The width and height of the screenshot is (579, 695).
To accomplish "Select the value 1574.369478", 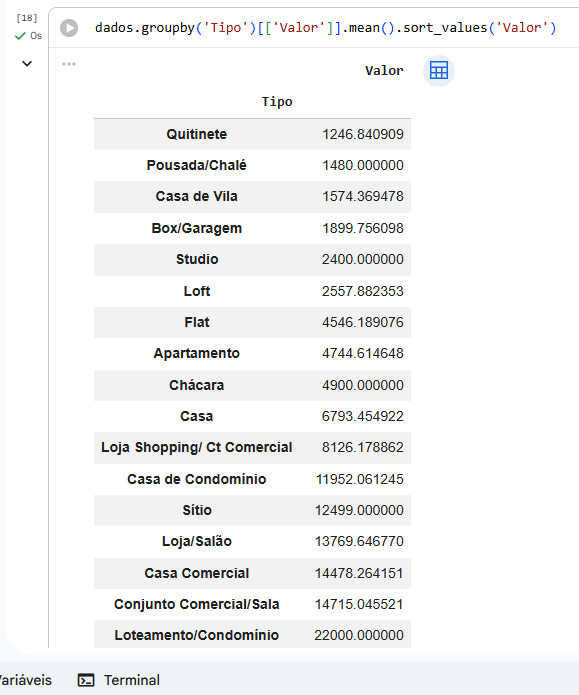I will [363, 196].
